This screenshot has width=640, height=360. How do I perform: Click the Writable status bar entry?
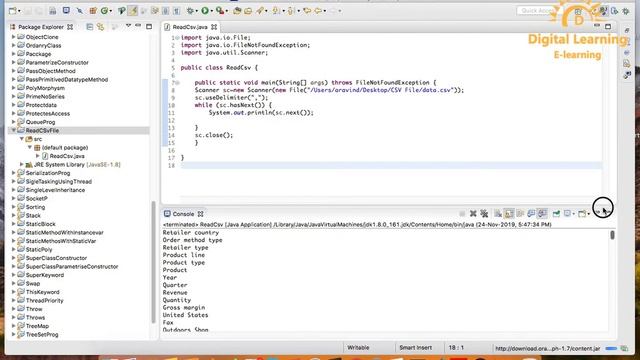point(358,348)
